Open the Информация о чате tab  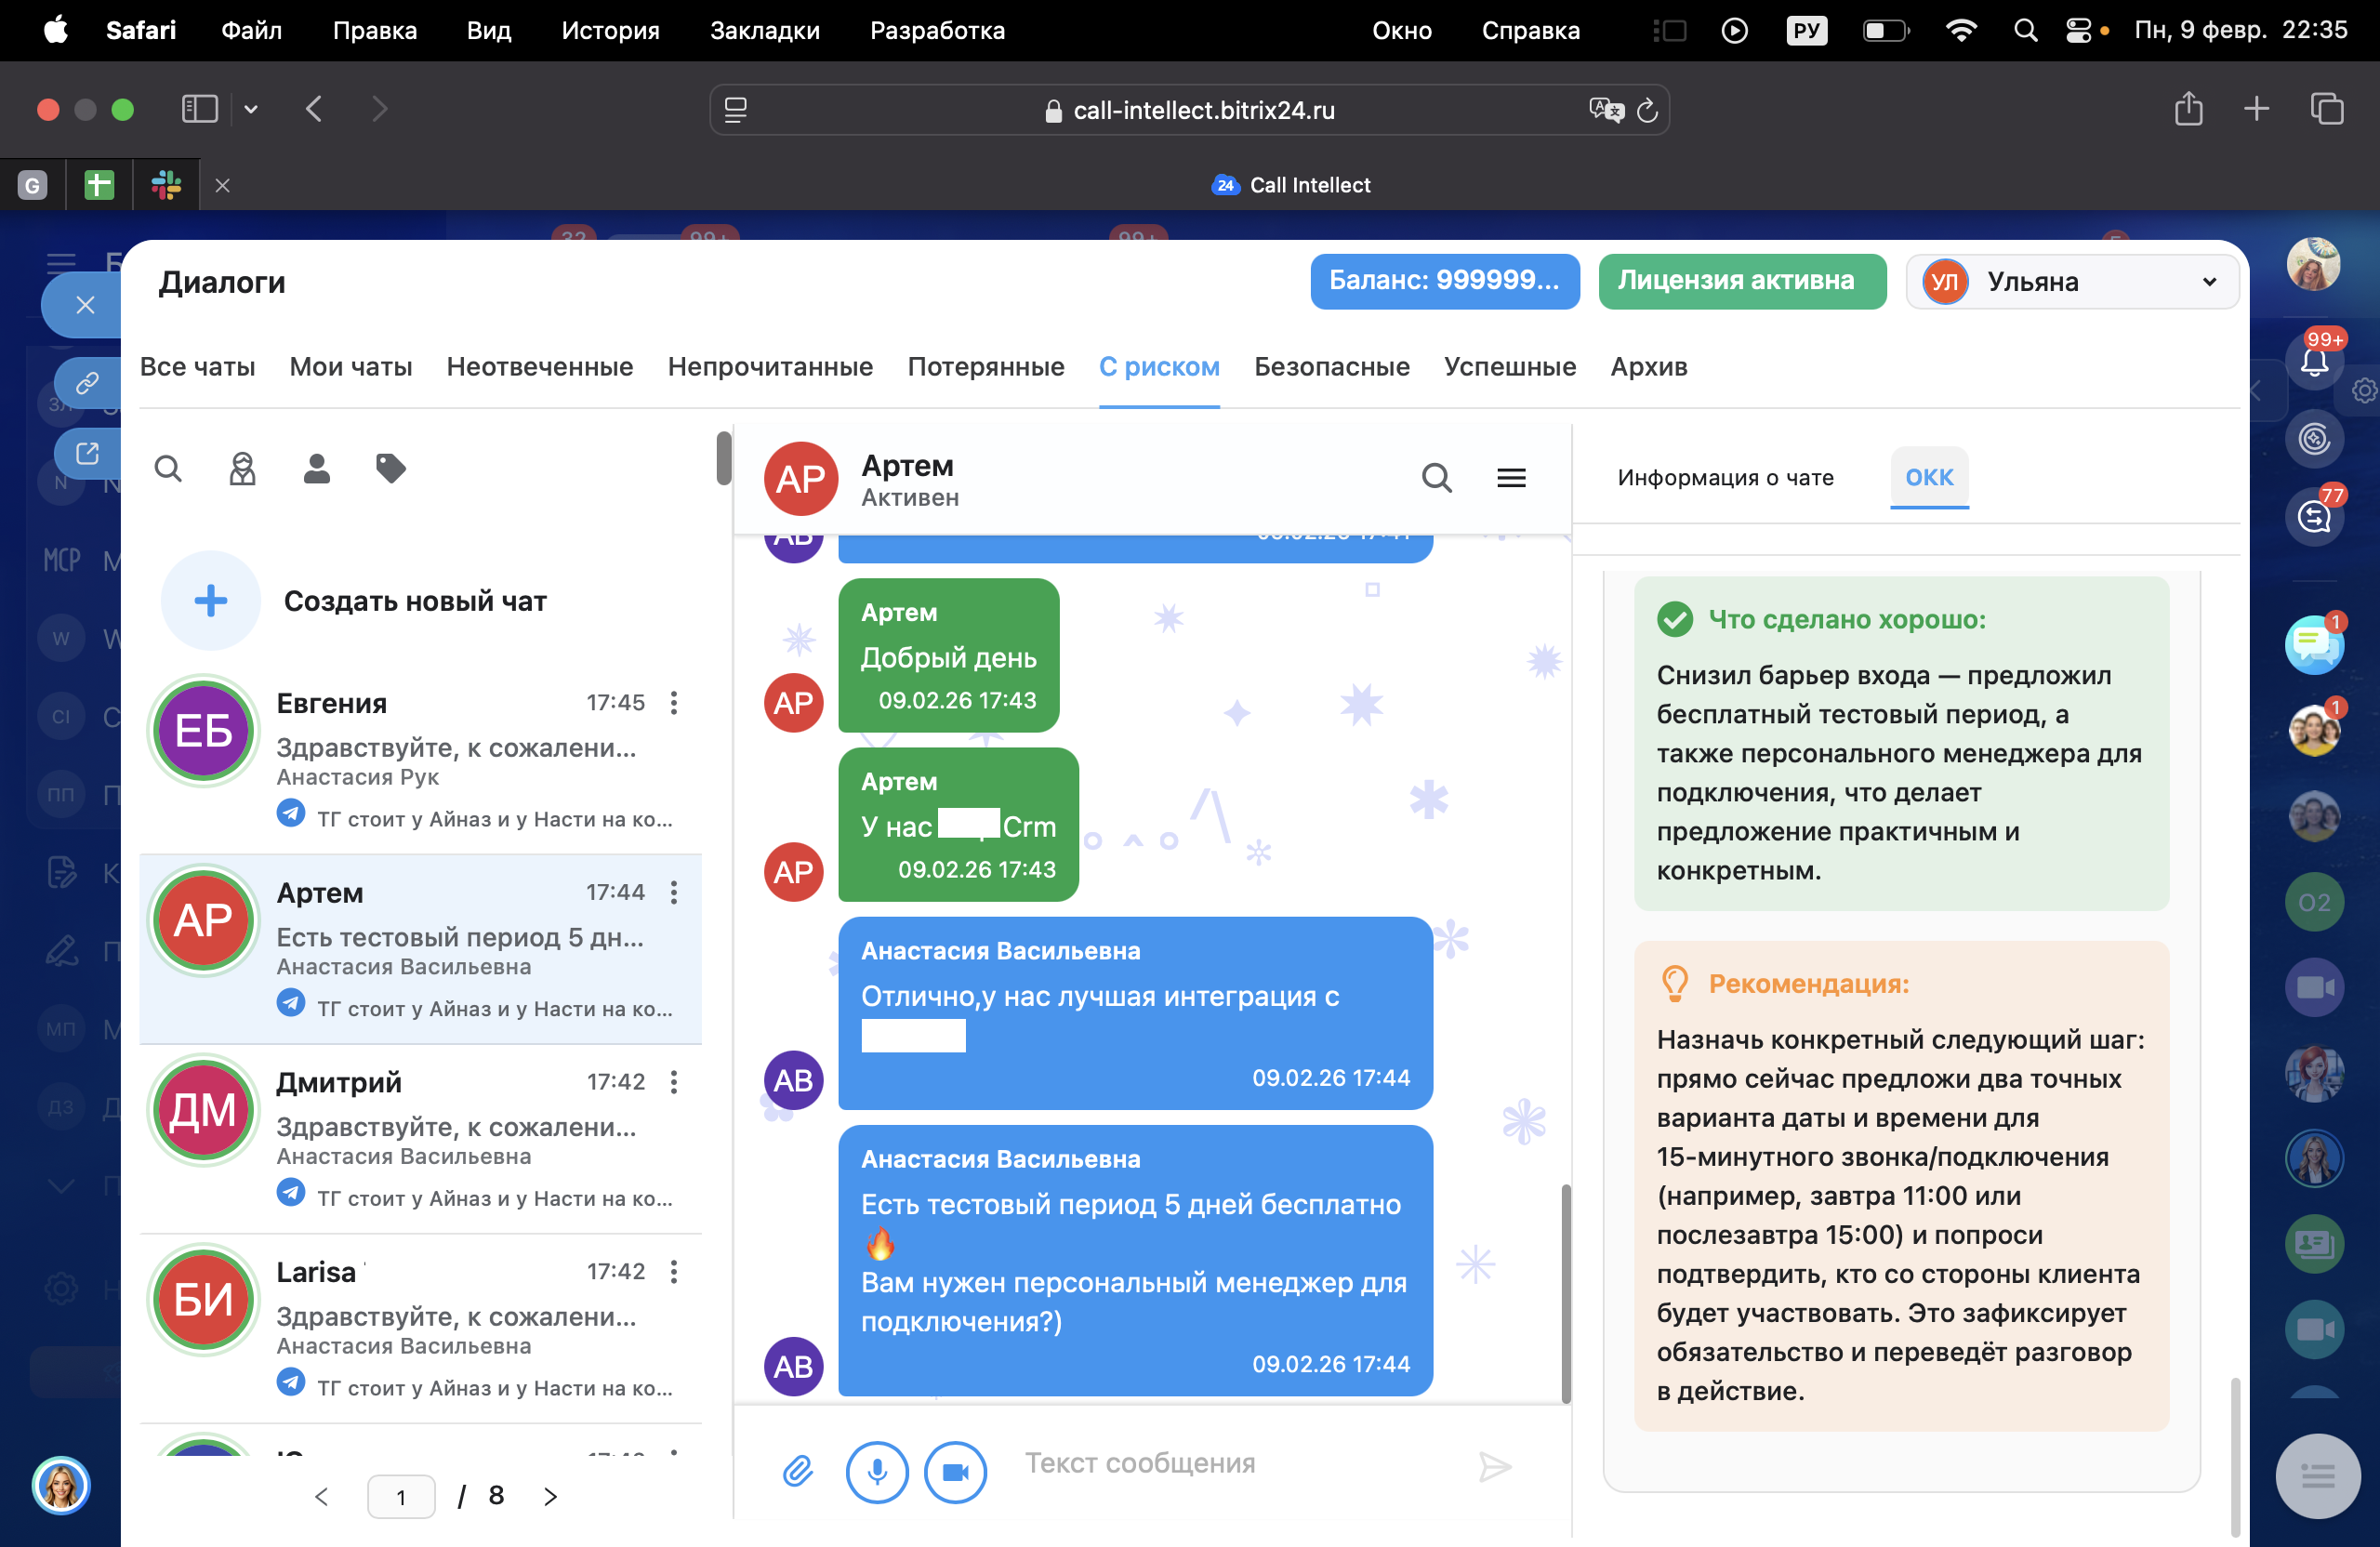point(1725,478)
